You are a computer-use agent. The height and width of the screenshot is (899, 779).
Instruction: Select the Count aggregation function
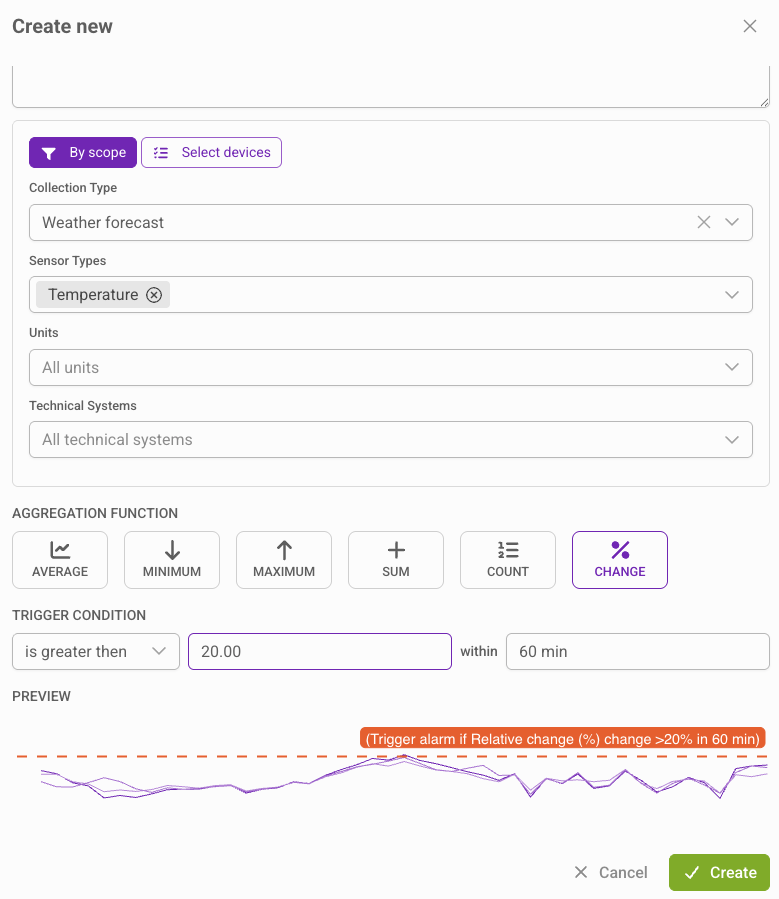(x=507, y=560)
